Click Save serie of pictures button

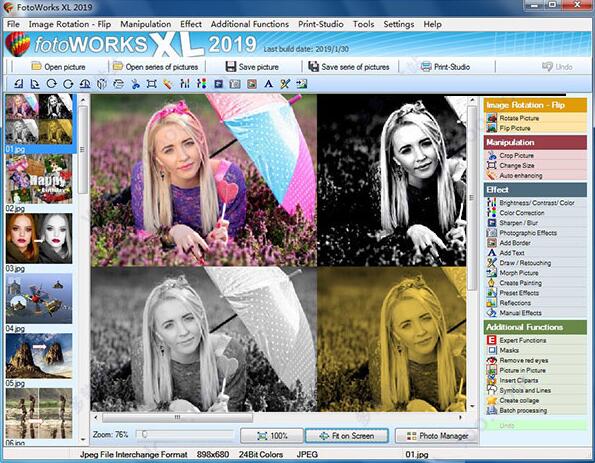click(349, 67)
